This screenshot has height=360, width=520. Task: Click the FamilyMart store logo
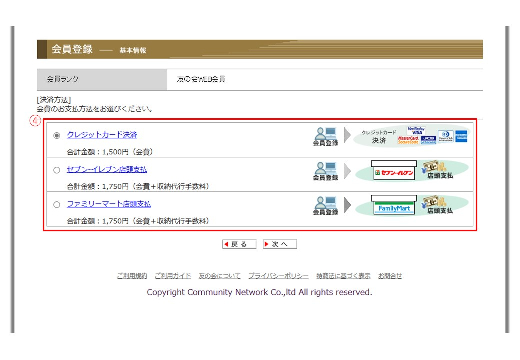(x=394, y=205)
